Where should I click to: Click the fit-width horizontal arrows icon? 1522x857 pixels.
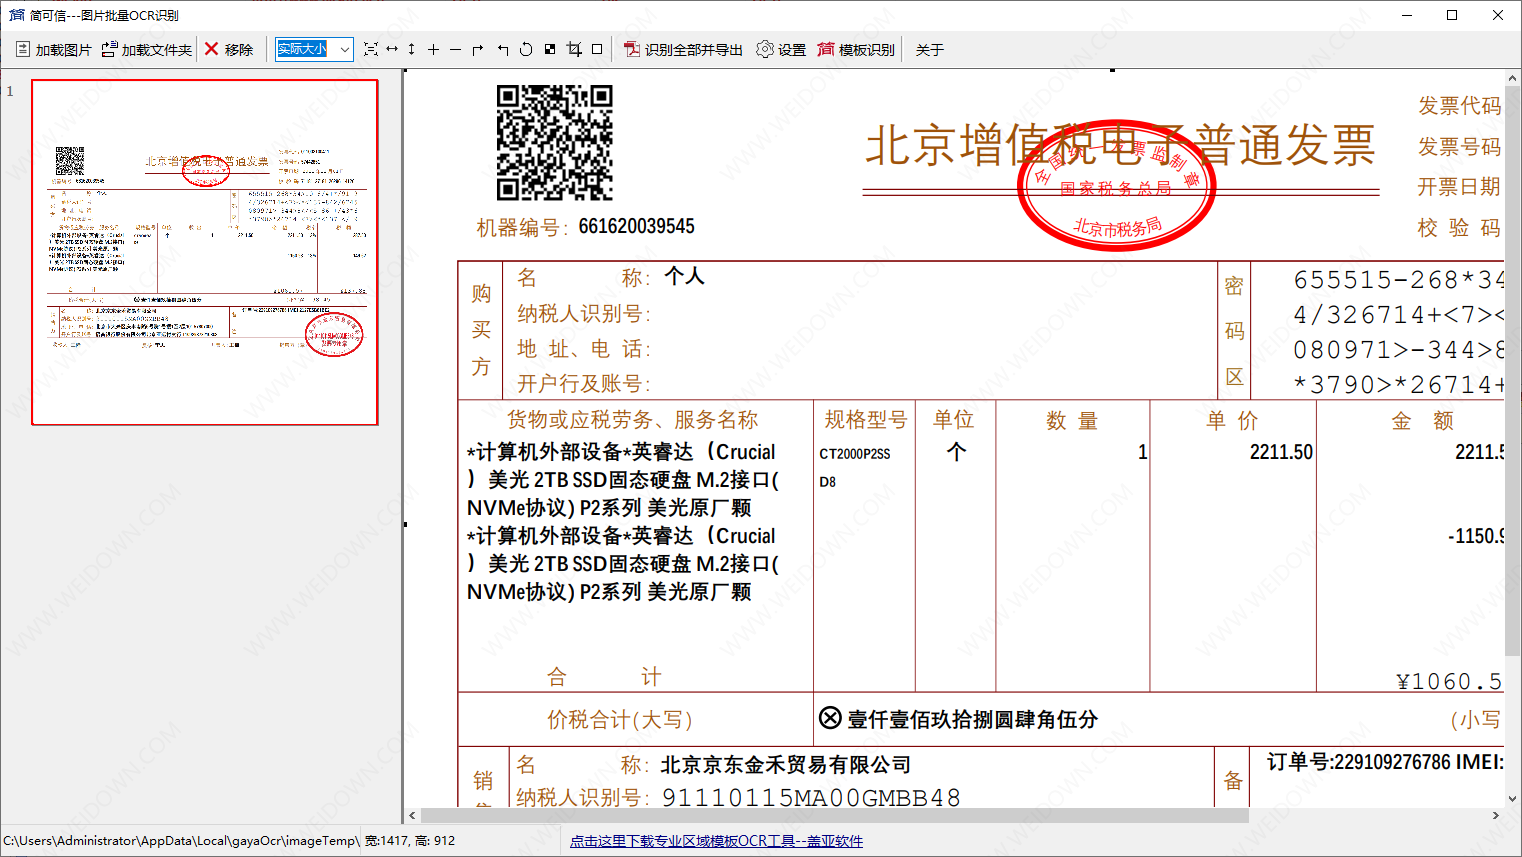(392, 49)
